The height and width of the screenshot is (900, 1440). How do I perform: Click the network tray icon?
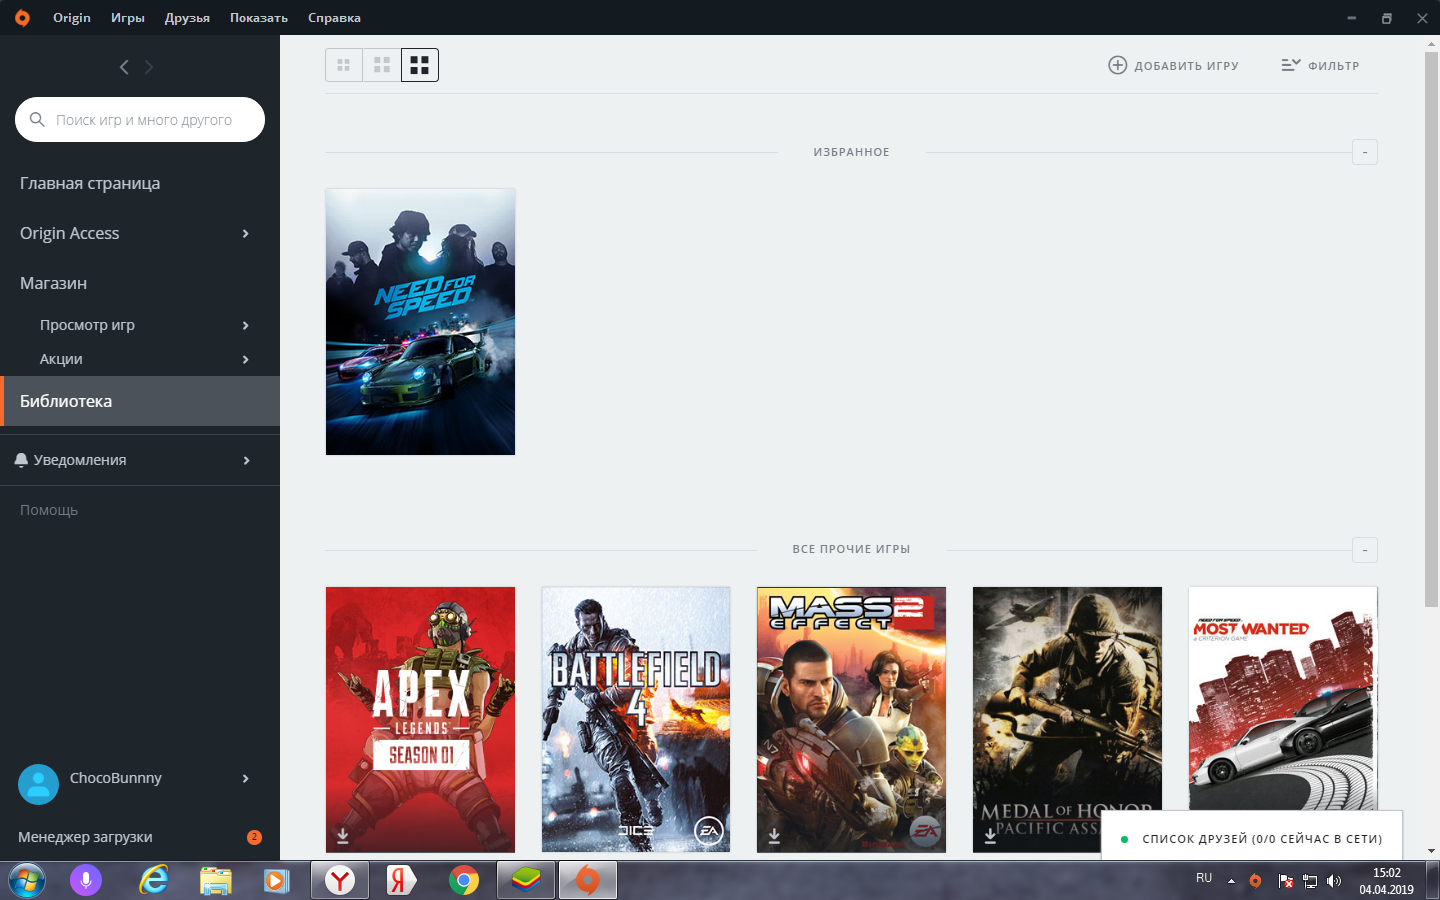(x=1310, y=881)
